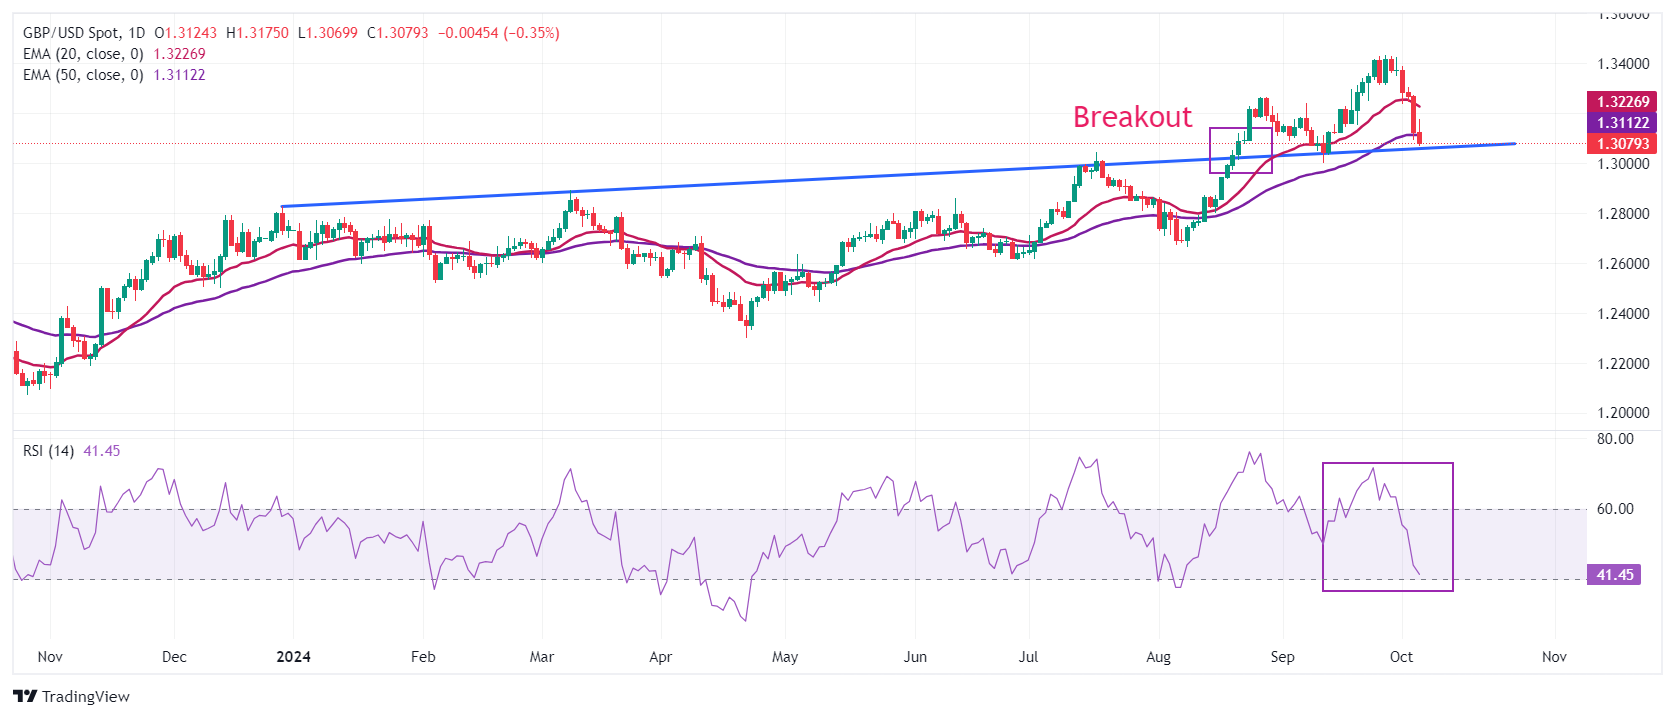Select the red Breakout text annotation
Image resolution: width=1675 pixels, height=718 pixels.
1132,117
